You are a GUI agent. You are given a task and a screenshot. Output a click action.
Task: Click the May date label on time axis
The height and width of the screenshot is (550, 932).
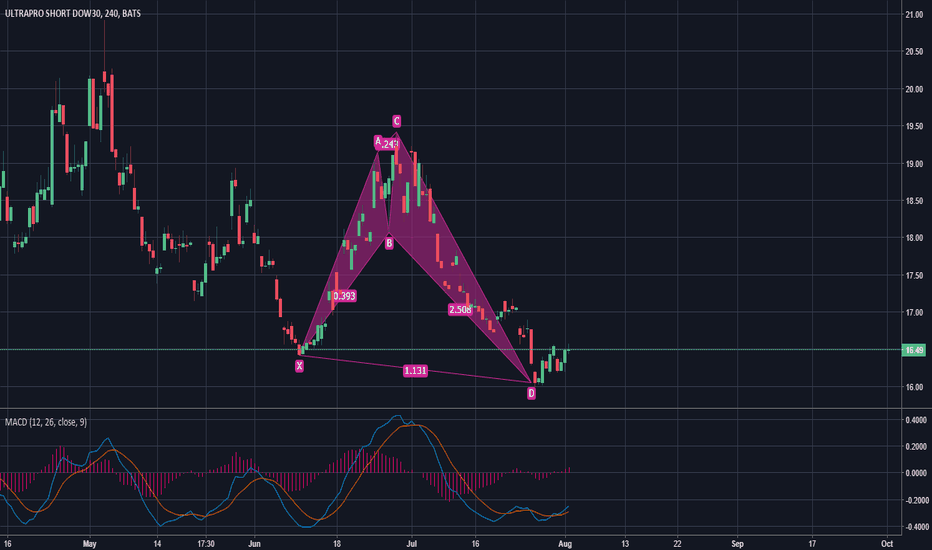[90, 543]
